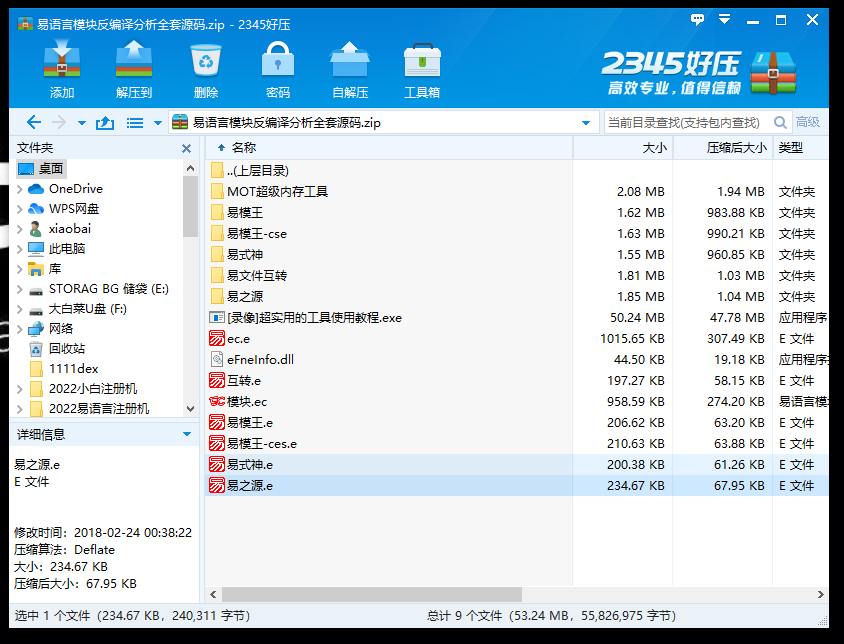Screen dimensions: 844x644
Task: Click the list view mode icon
Action: click(x=135, y=123)
